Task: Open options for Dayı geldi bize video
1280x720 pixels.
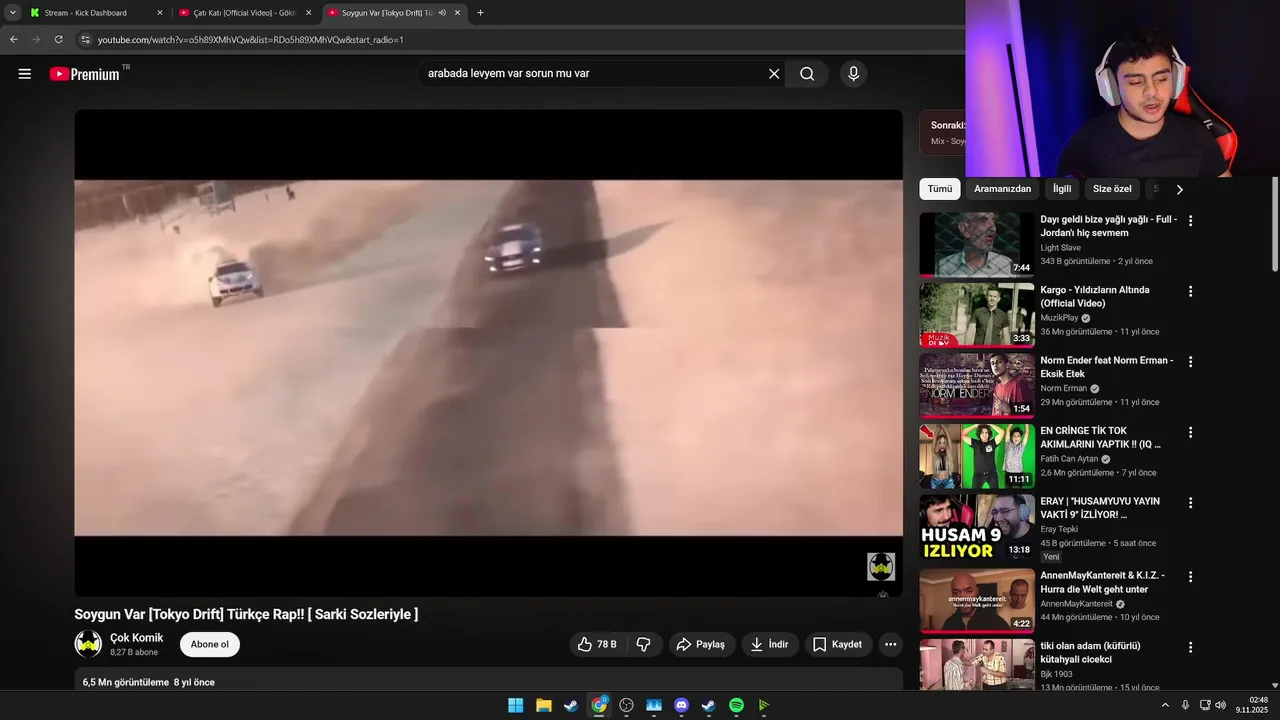Action: pyautogui.click(x=1190, y=221)
